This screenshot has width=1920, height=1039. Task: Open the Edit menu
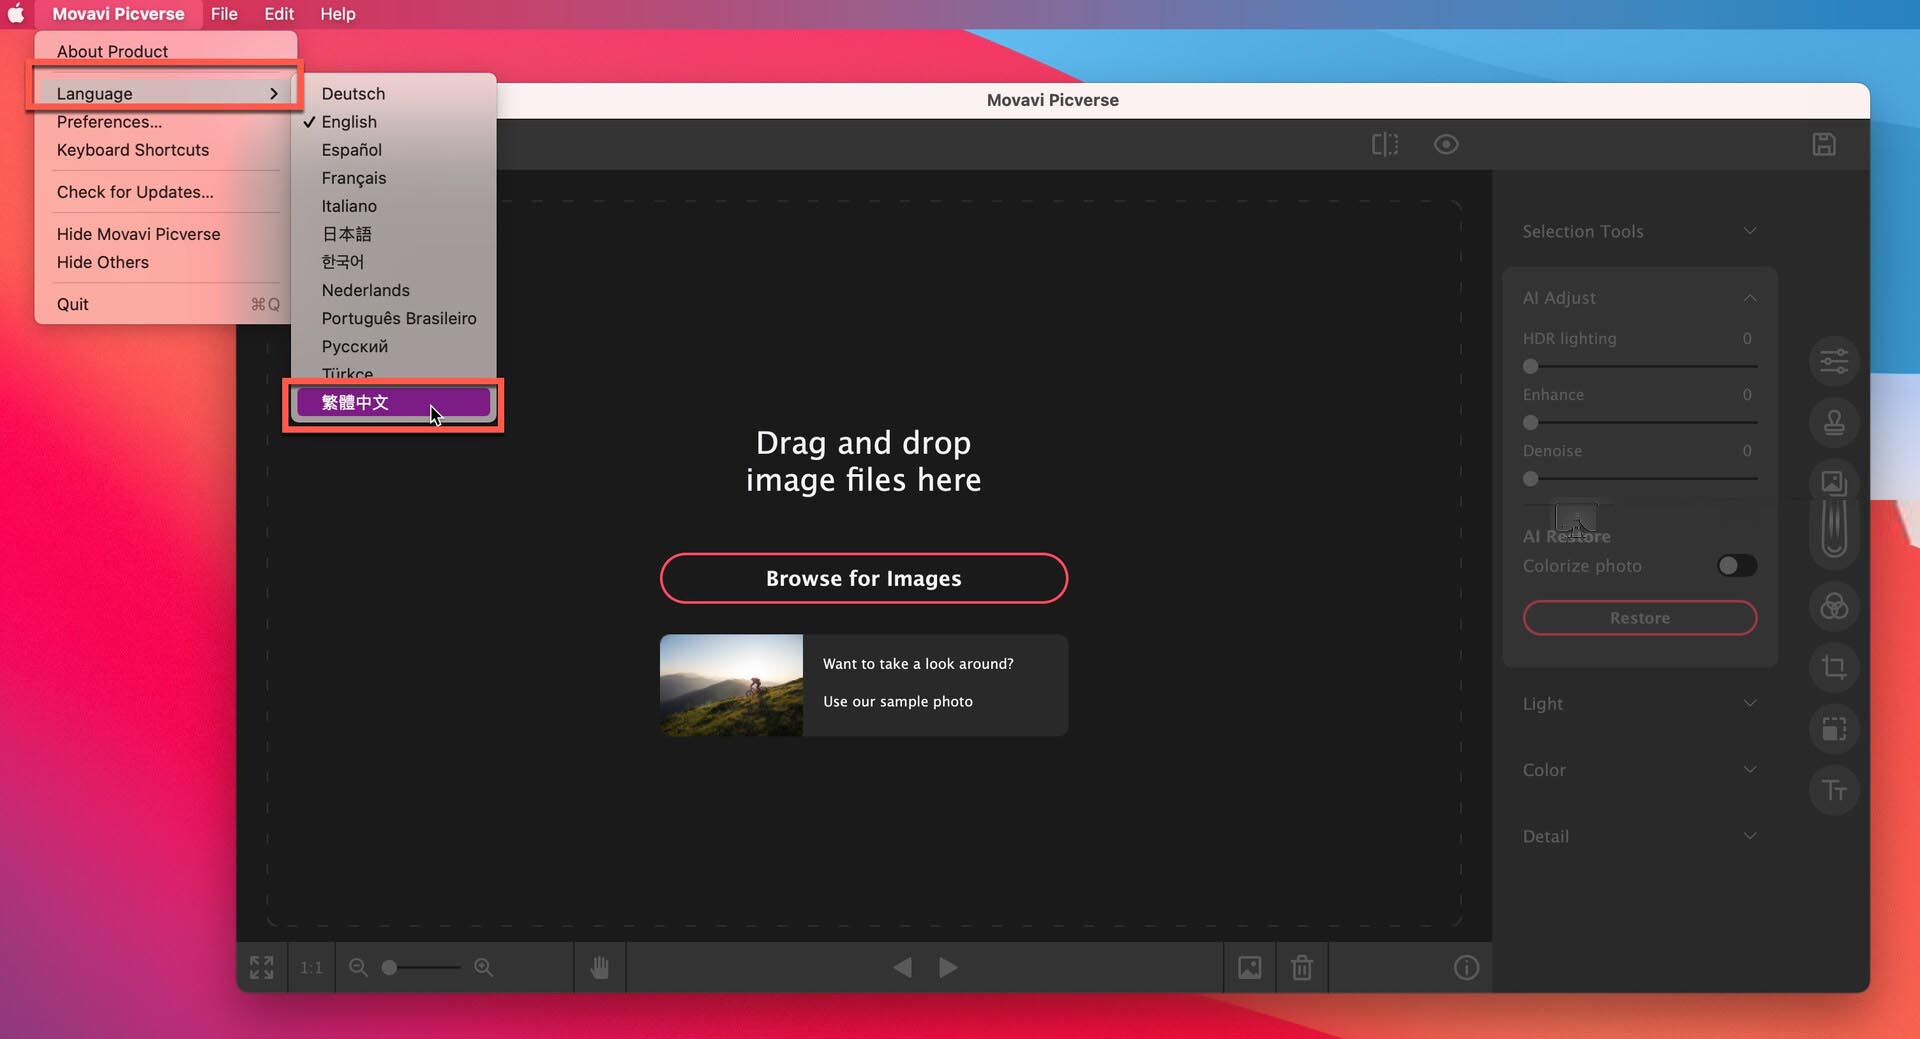[279, 14]
